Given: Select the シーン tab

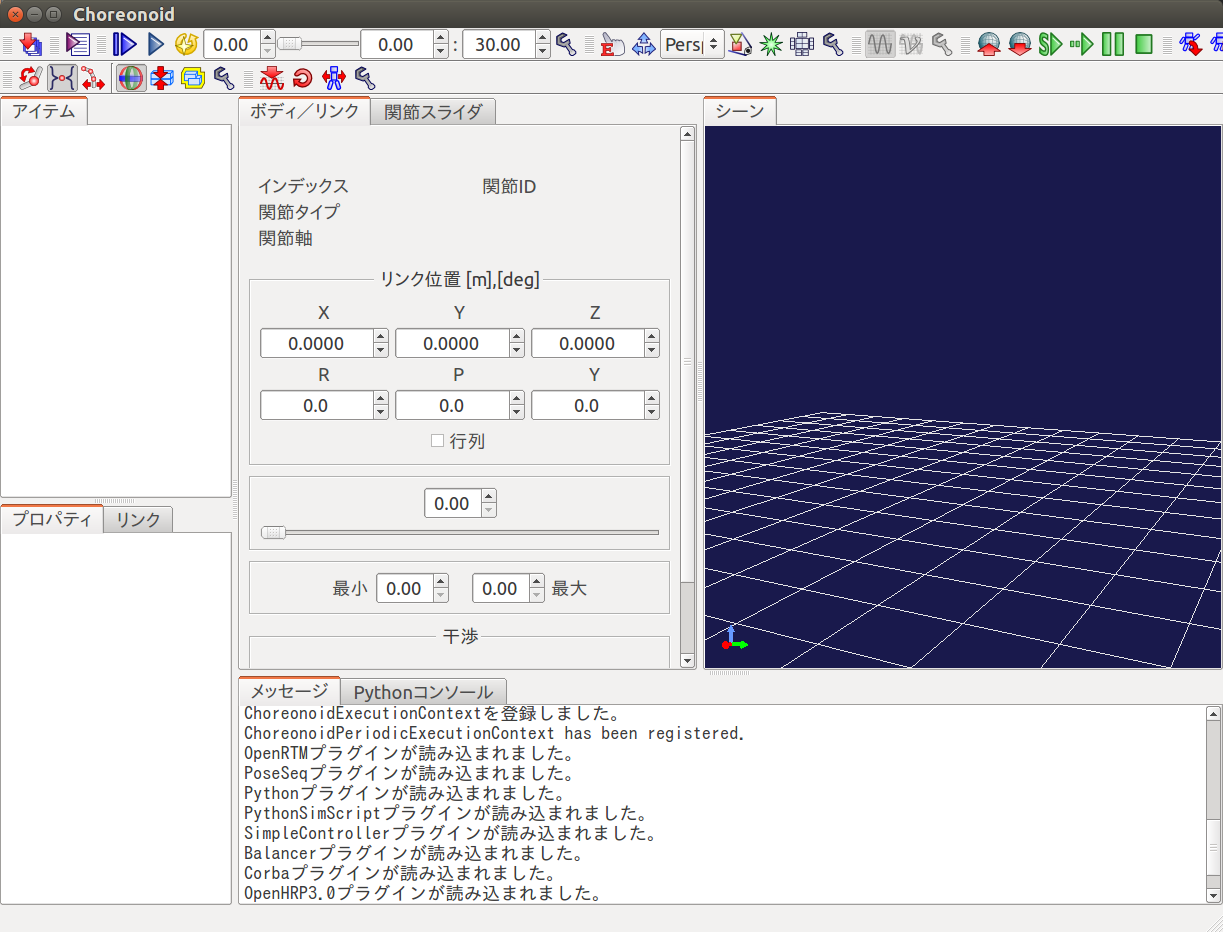Looking at the screenshot, I should click(x=740, y=111).
